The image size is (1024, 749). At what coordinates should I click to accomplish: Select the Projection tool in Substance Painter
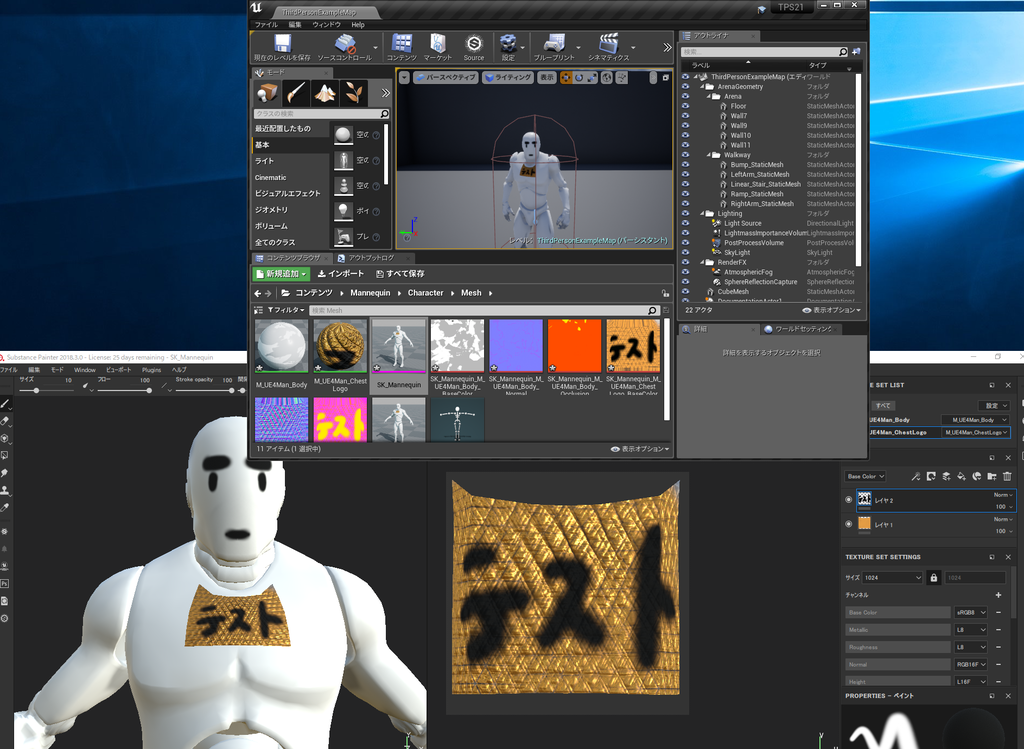click(5, 438)
